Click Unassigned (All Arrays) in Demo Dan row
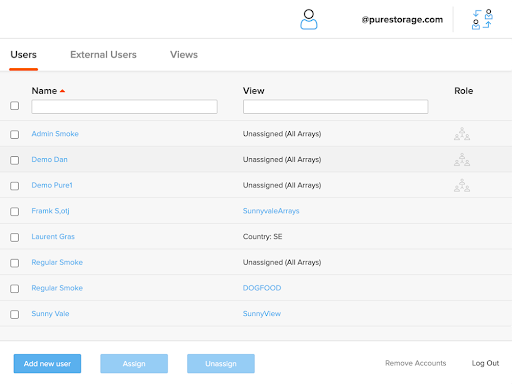The width and height of the screenshot is (512, 384). (x=282, y=159)
